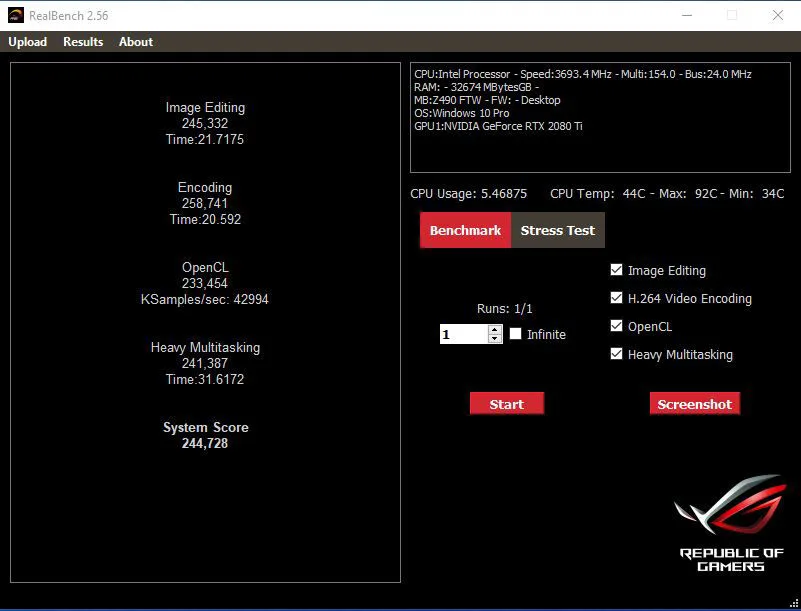Decrease the run count with down arrow
Viewport: 801px width, 611px height.
[x=494, y=339]
